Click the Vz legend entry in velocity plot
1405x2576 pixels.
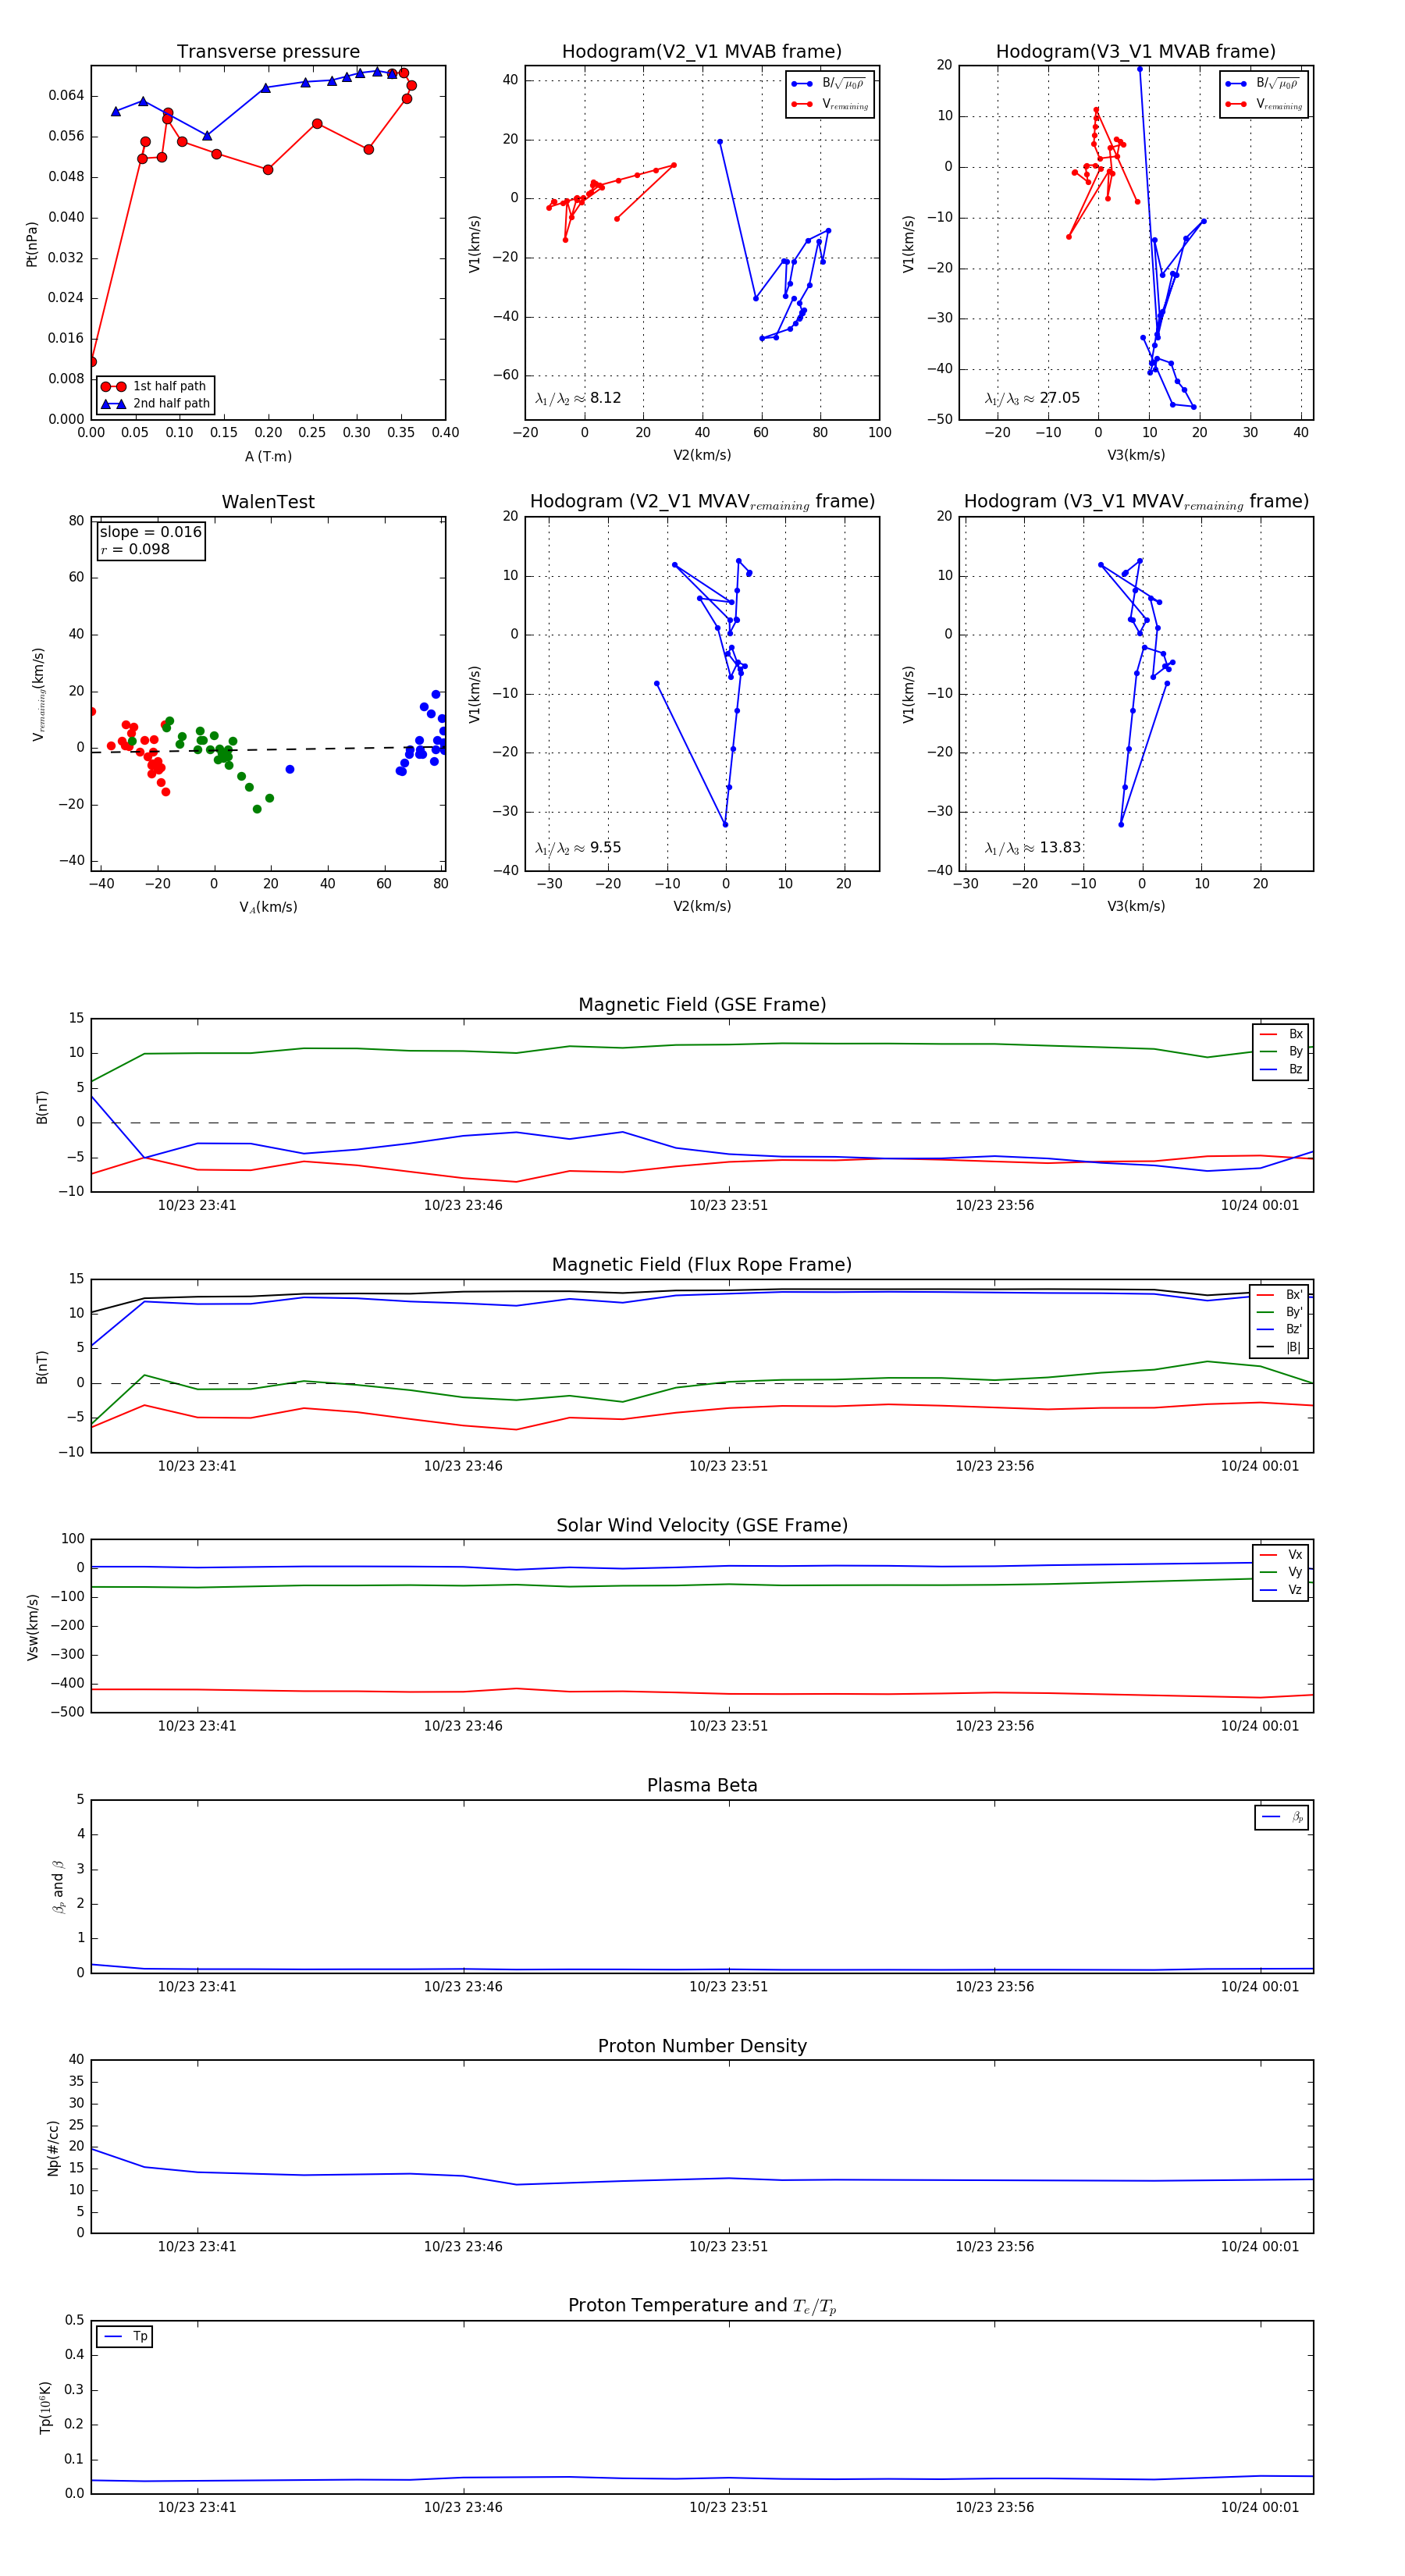[x=1281, y=1590]
